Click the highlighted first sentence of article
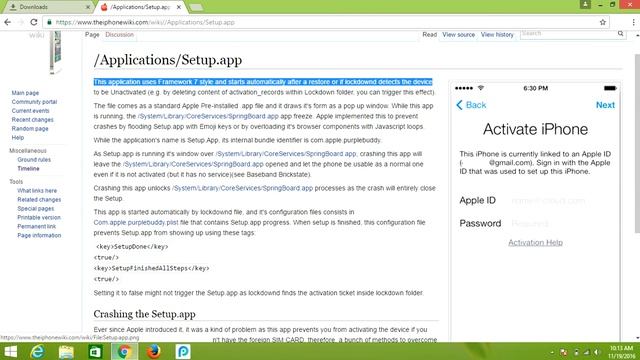 point(263,82)
